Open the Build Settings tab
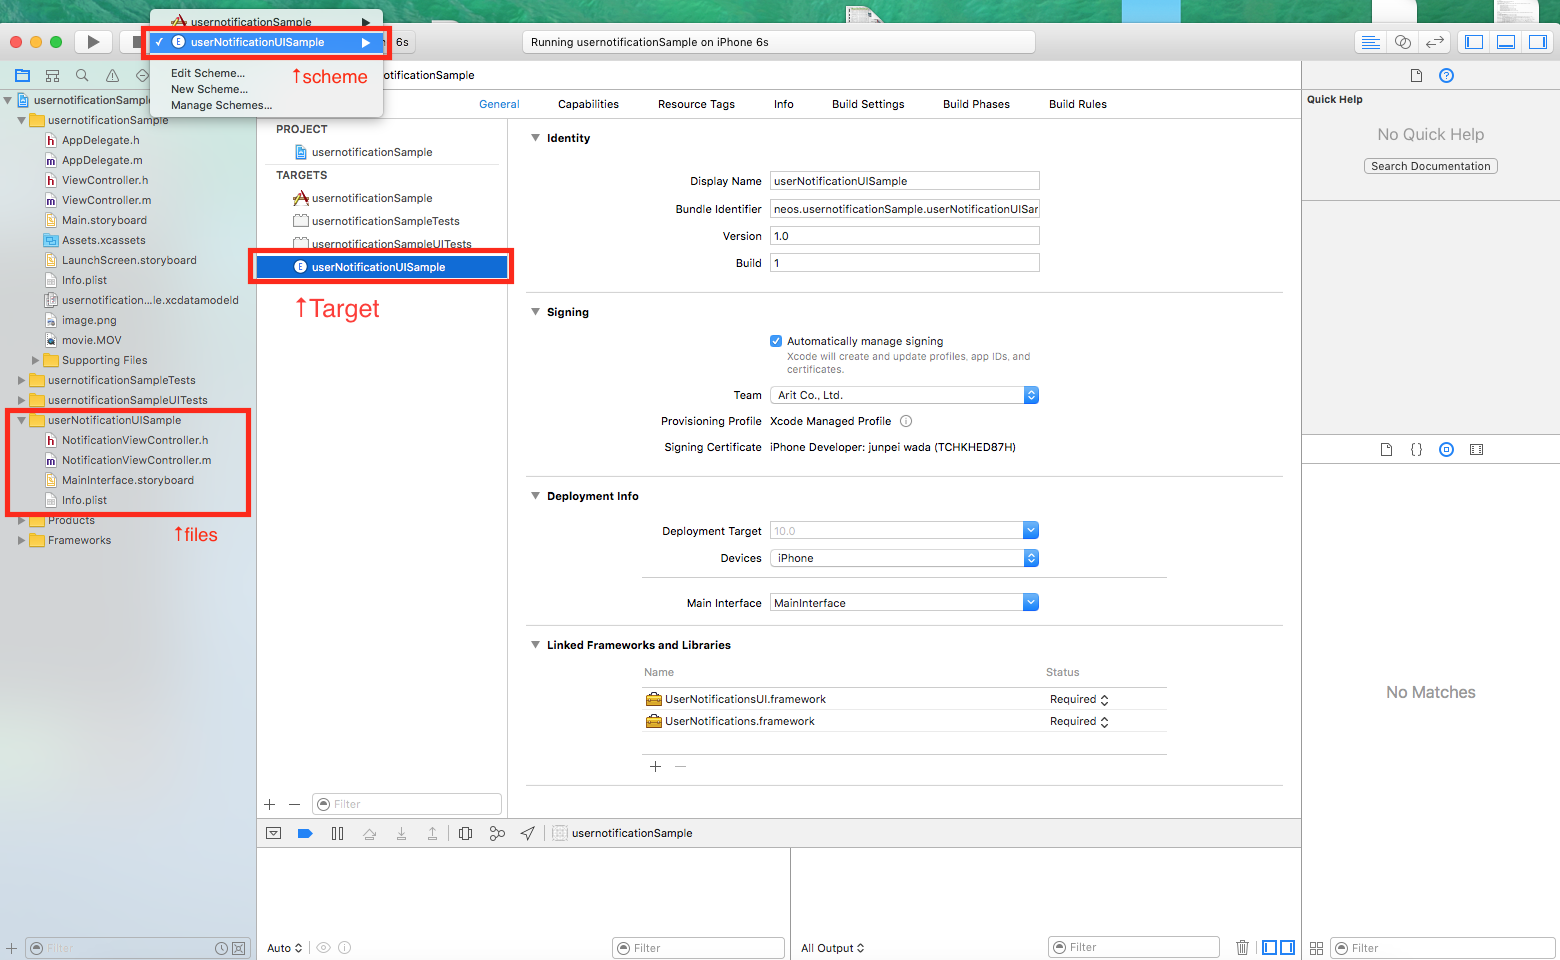The image size is (1560, 960). (868, 104)
